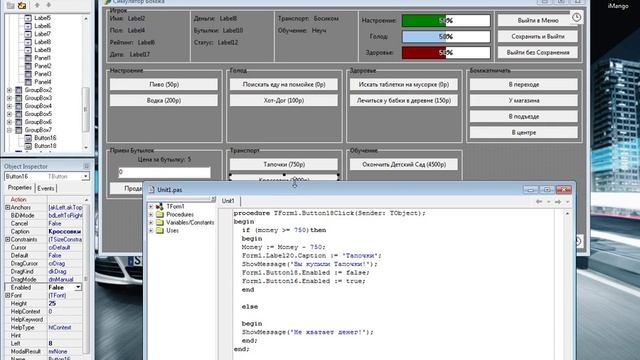The image size is (640, 360).
Task: Click the 'Хот-Дог (100р)' button
Action: point(284,100)
